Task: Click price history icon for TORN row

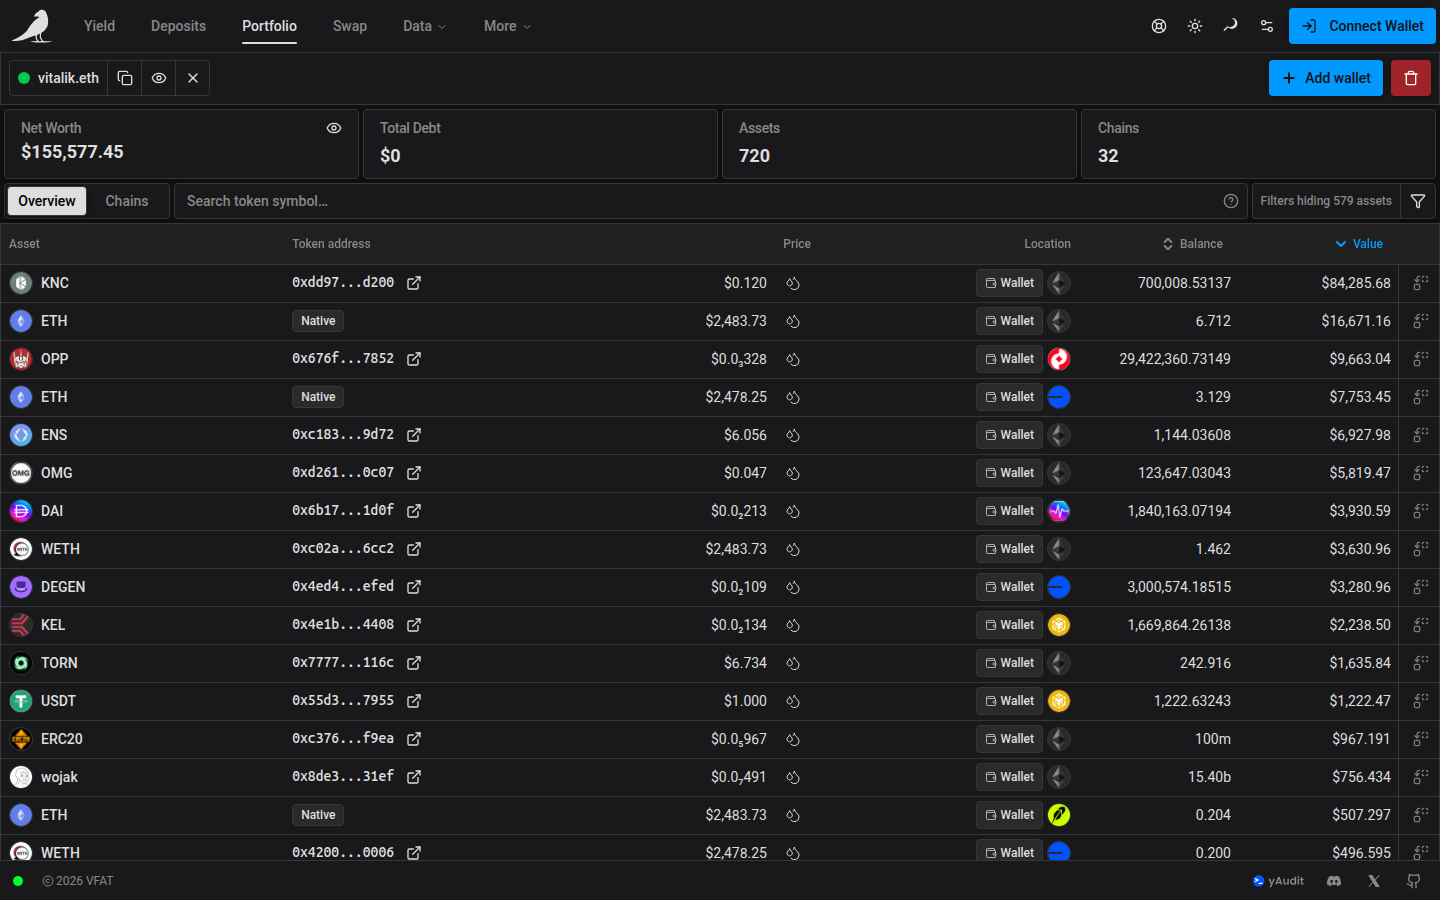Action: pyautogui.click(x=793, y=663)
